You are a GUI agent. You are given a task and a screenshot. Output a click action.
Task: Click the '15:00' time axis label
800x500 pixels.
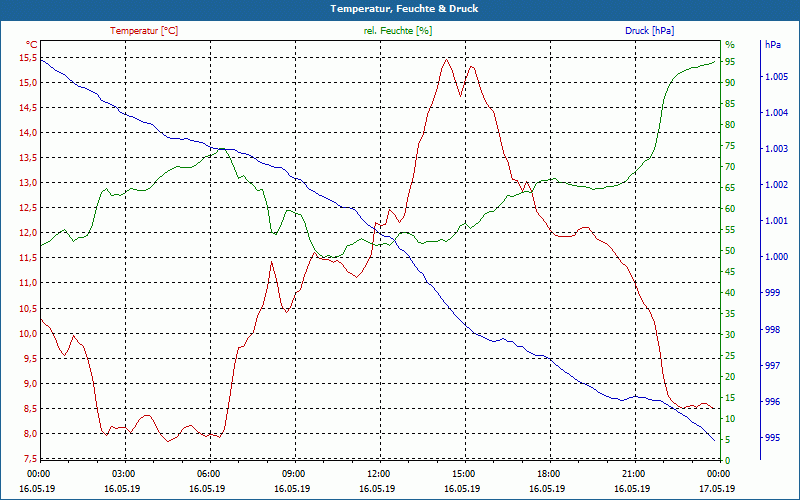[x=463, y=473]
